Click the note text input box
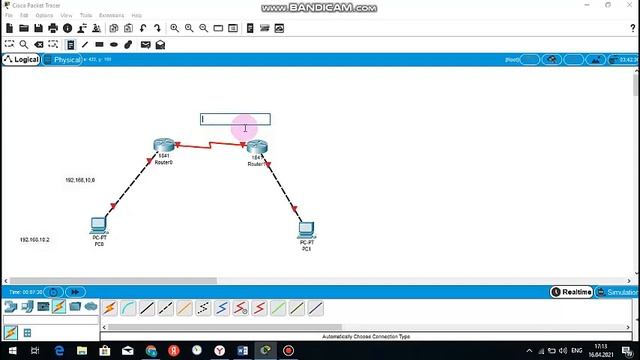The image size is (640, 360). pos(235,119)
